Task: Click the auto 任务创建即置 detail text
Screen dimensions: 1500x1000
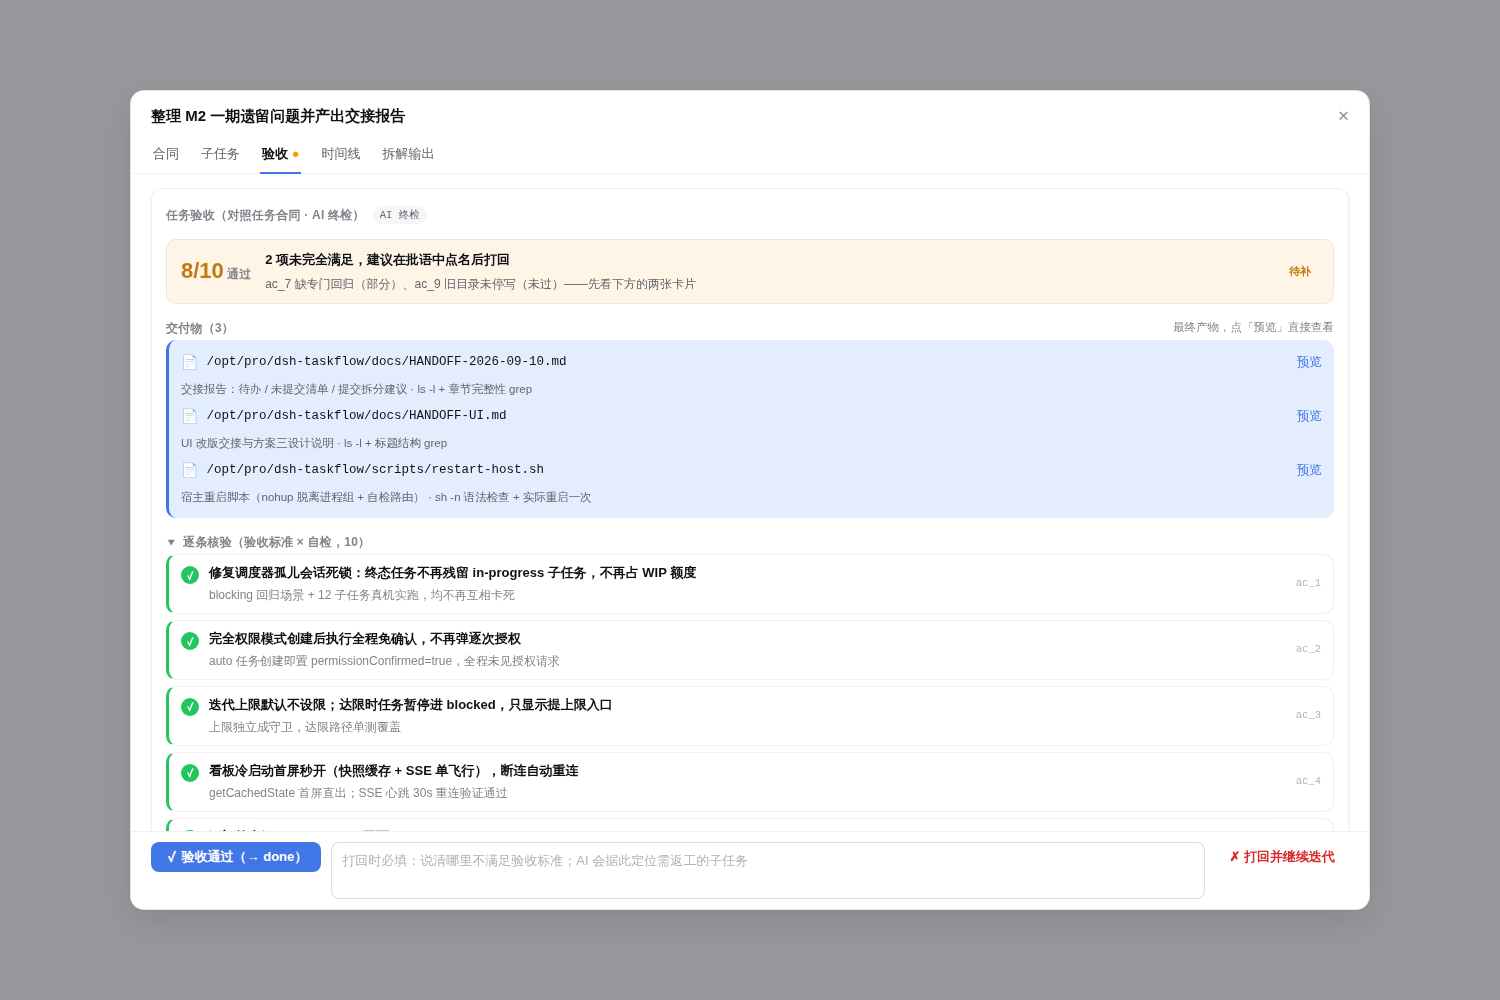Action: coord(384,661)
